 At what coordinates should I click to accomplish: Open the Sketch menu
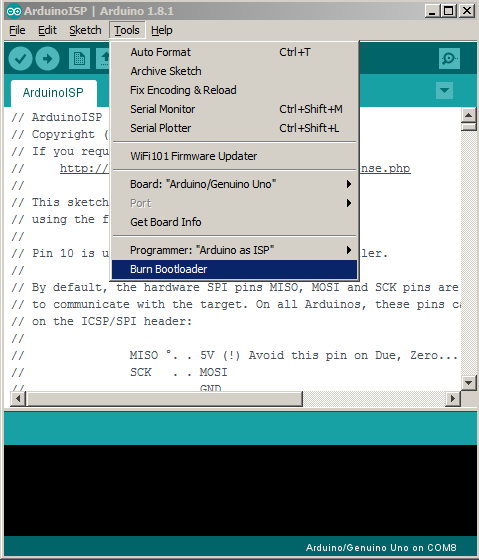click(x=85, y=30)
